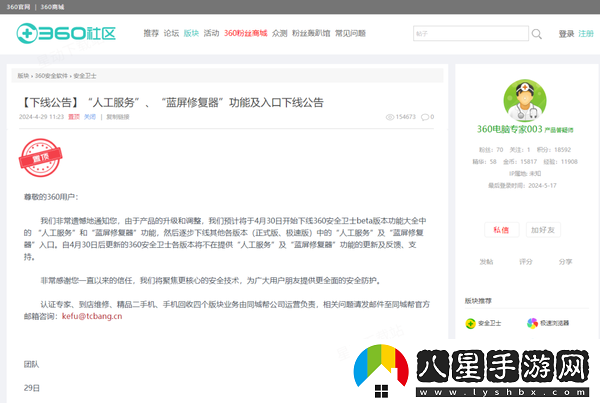Viewport: 600px width, 403px height.
Task: Open the kefu@tcbang.cn email link
Action: 92,316
